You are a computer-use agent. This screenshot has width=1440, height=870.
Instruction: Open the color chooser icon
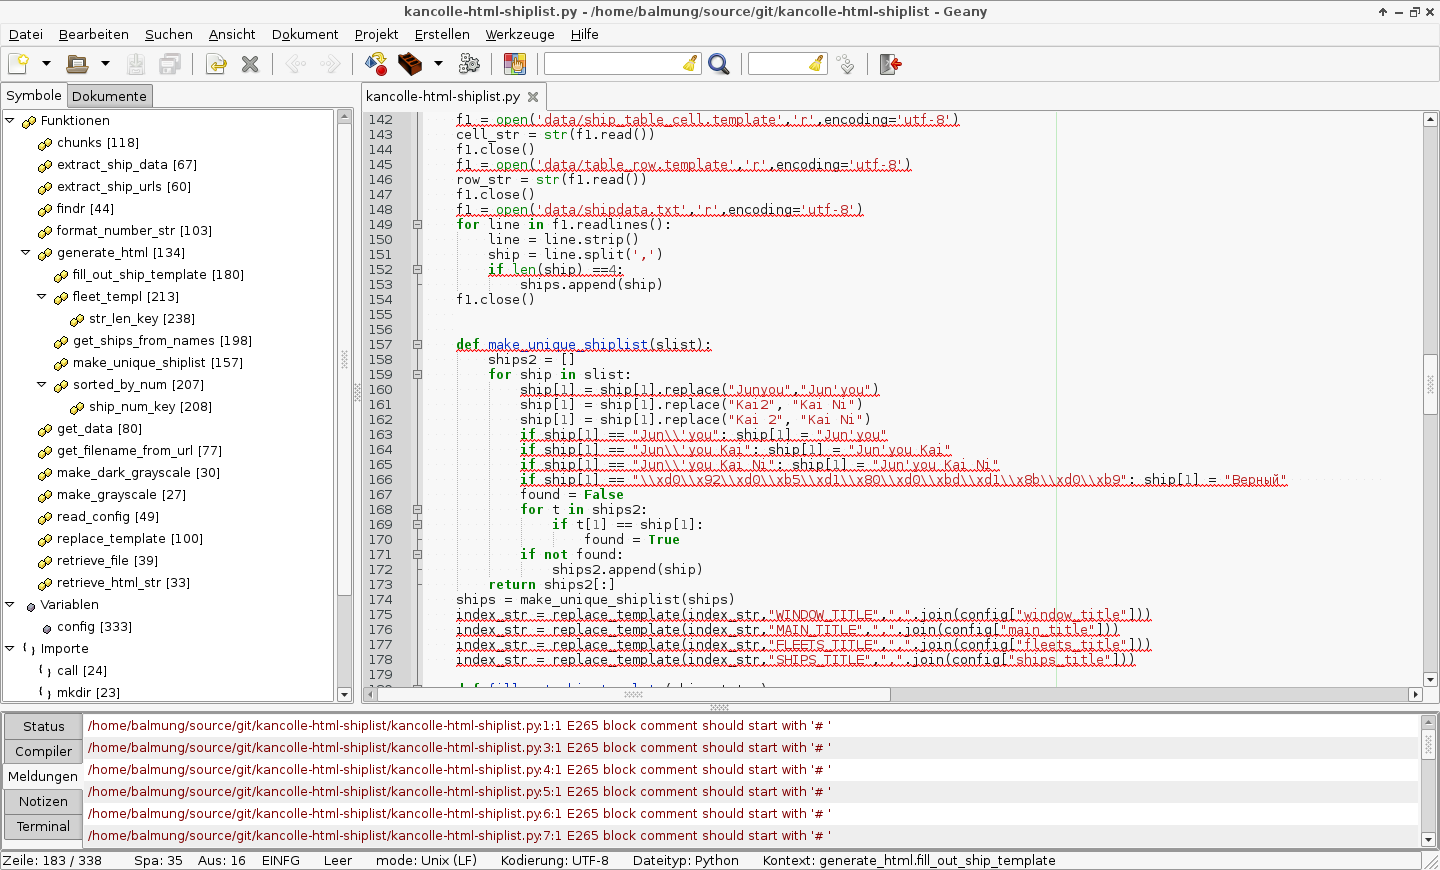515,64
